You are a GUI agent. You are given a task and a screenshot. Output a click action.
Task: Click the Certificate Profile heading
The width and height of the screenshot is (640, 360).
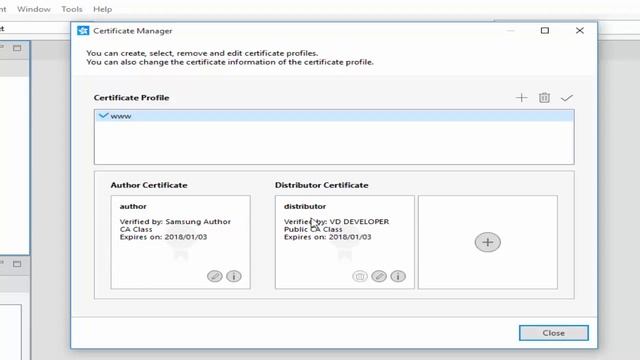coord(131,98)
